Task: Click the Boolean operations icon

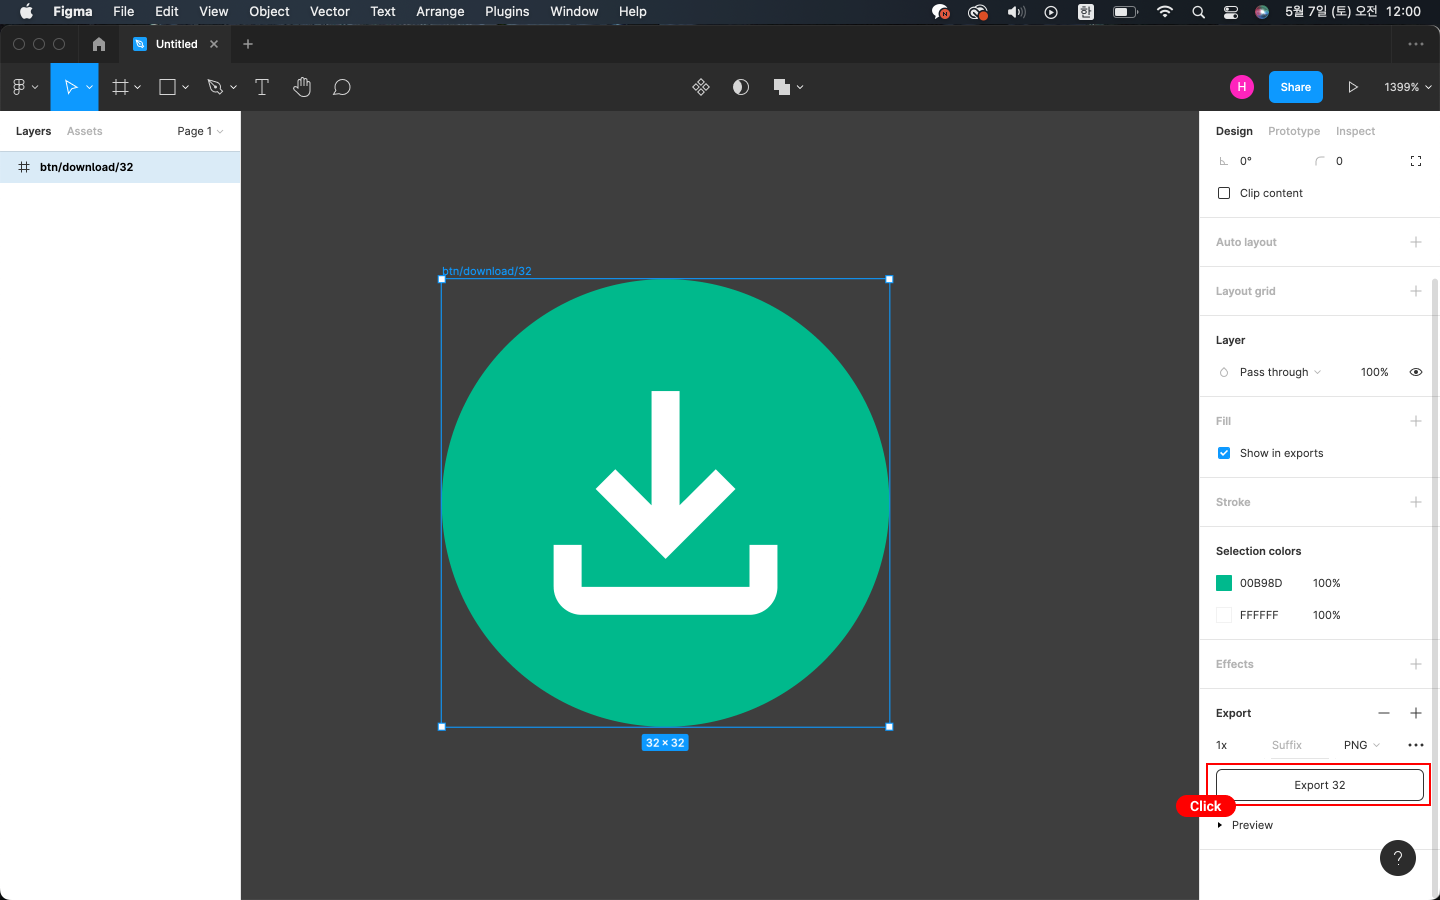Action: pos(782,87)
